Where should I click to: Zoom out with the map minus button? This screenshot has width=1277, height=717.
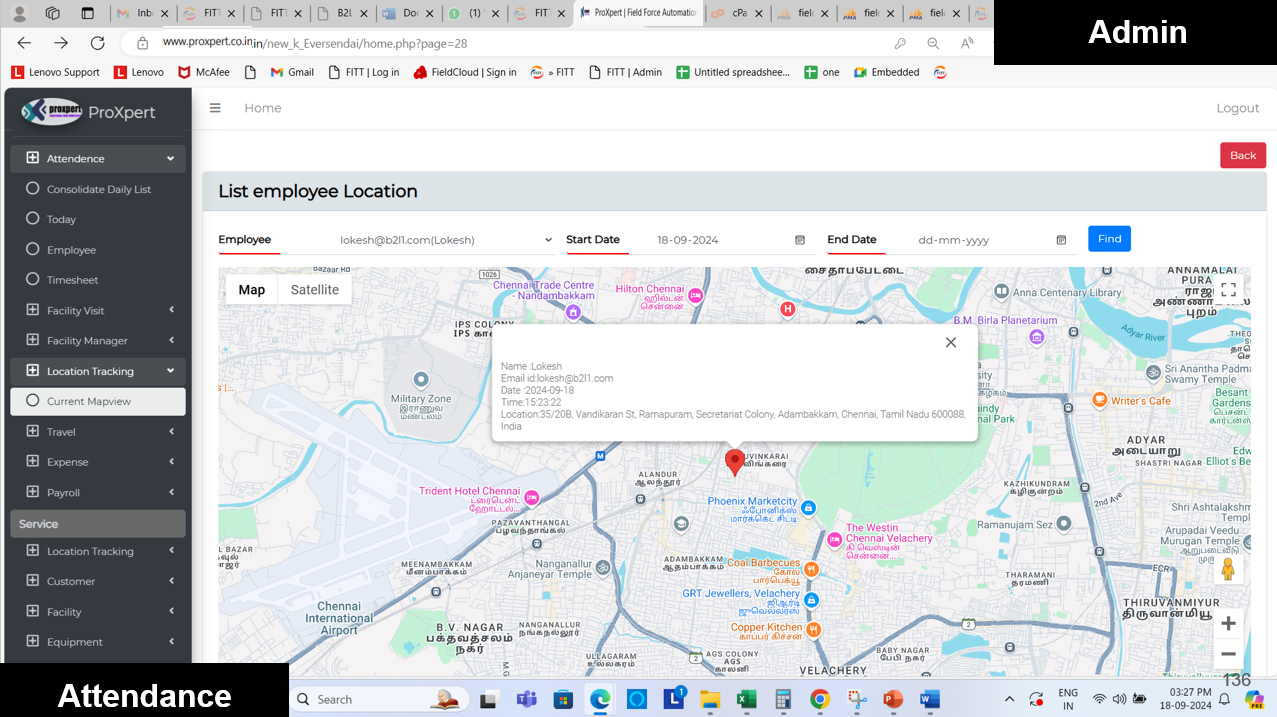[x=1228, y=654]
